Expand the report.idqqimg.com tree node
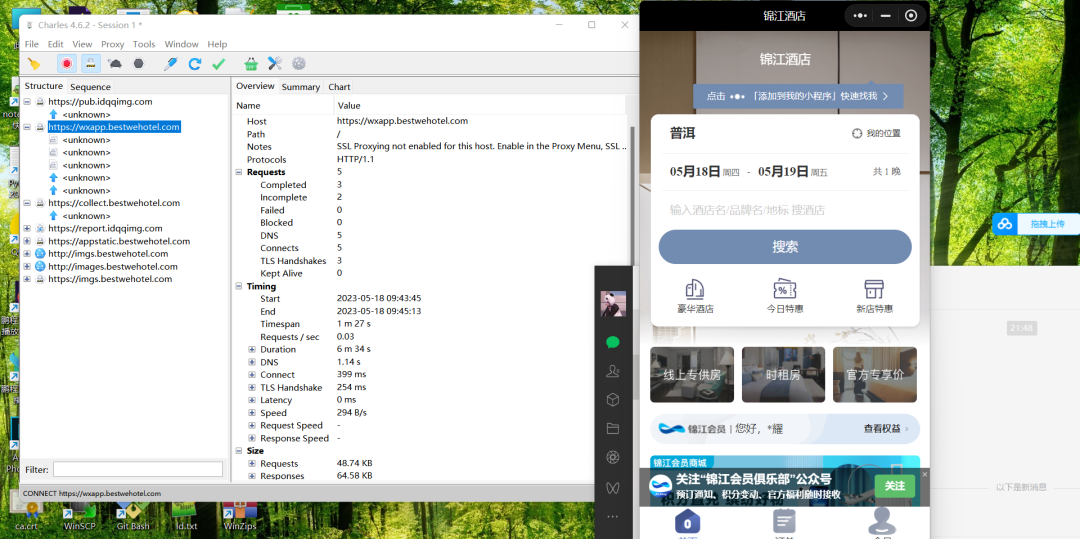Screen dimensions: 1080x539 pos(27,229)
